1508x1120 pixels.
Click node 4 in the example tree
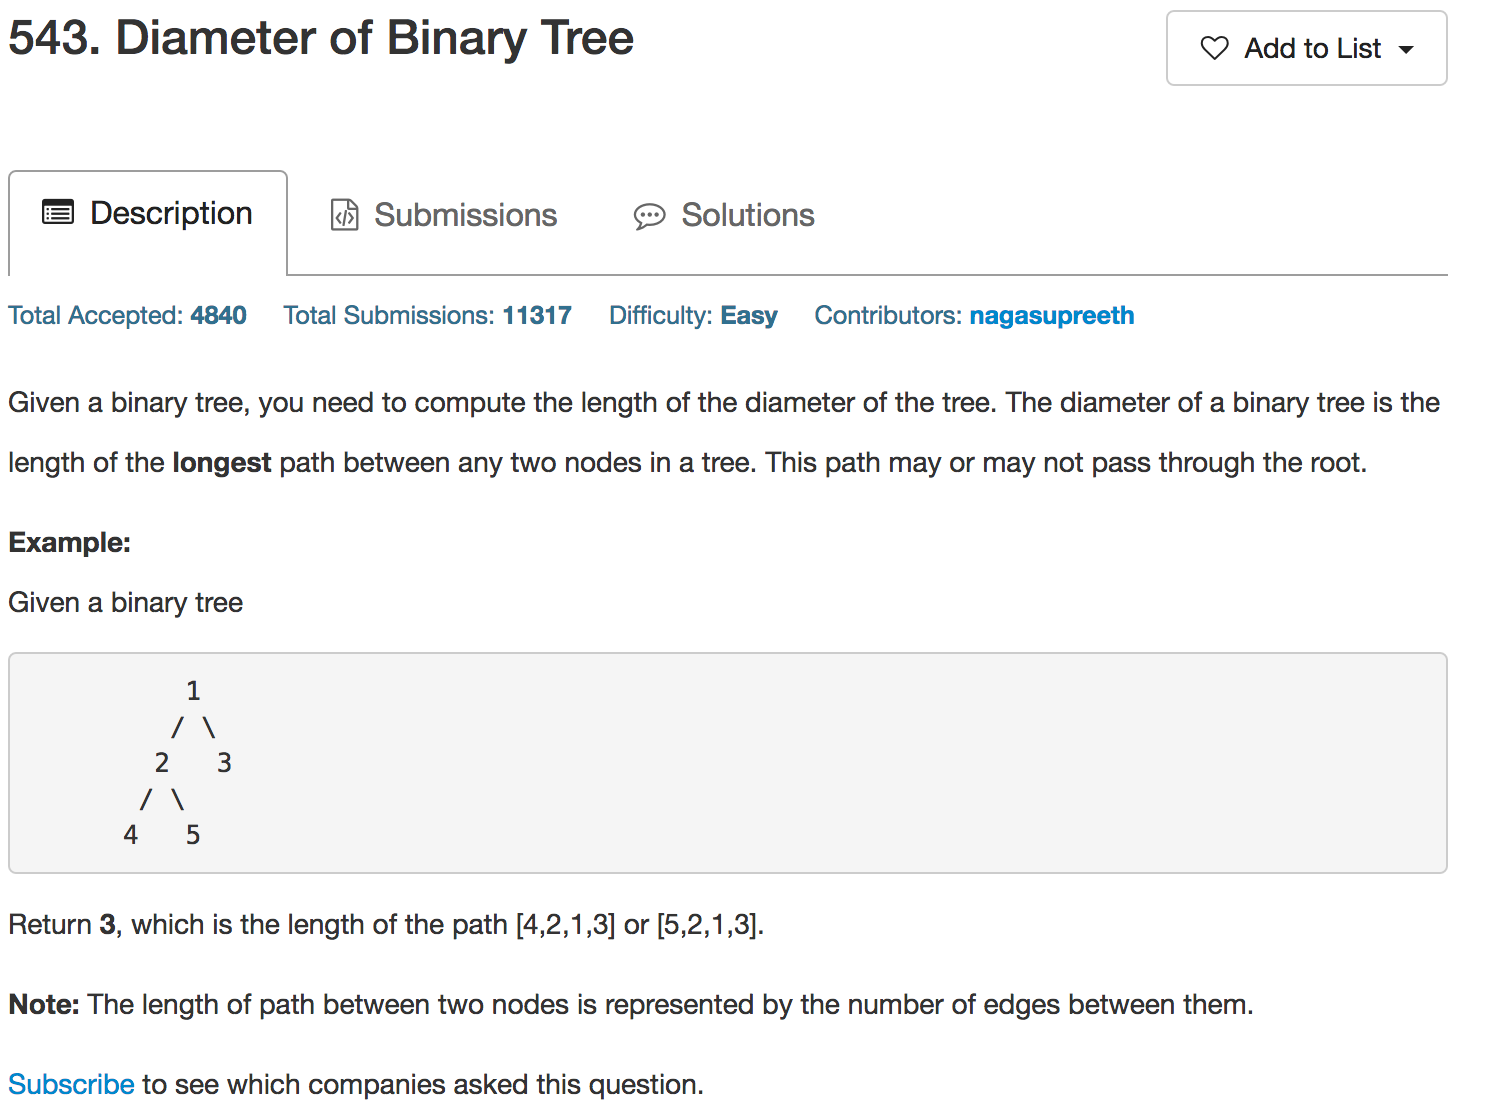pos(130,835)
